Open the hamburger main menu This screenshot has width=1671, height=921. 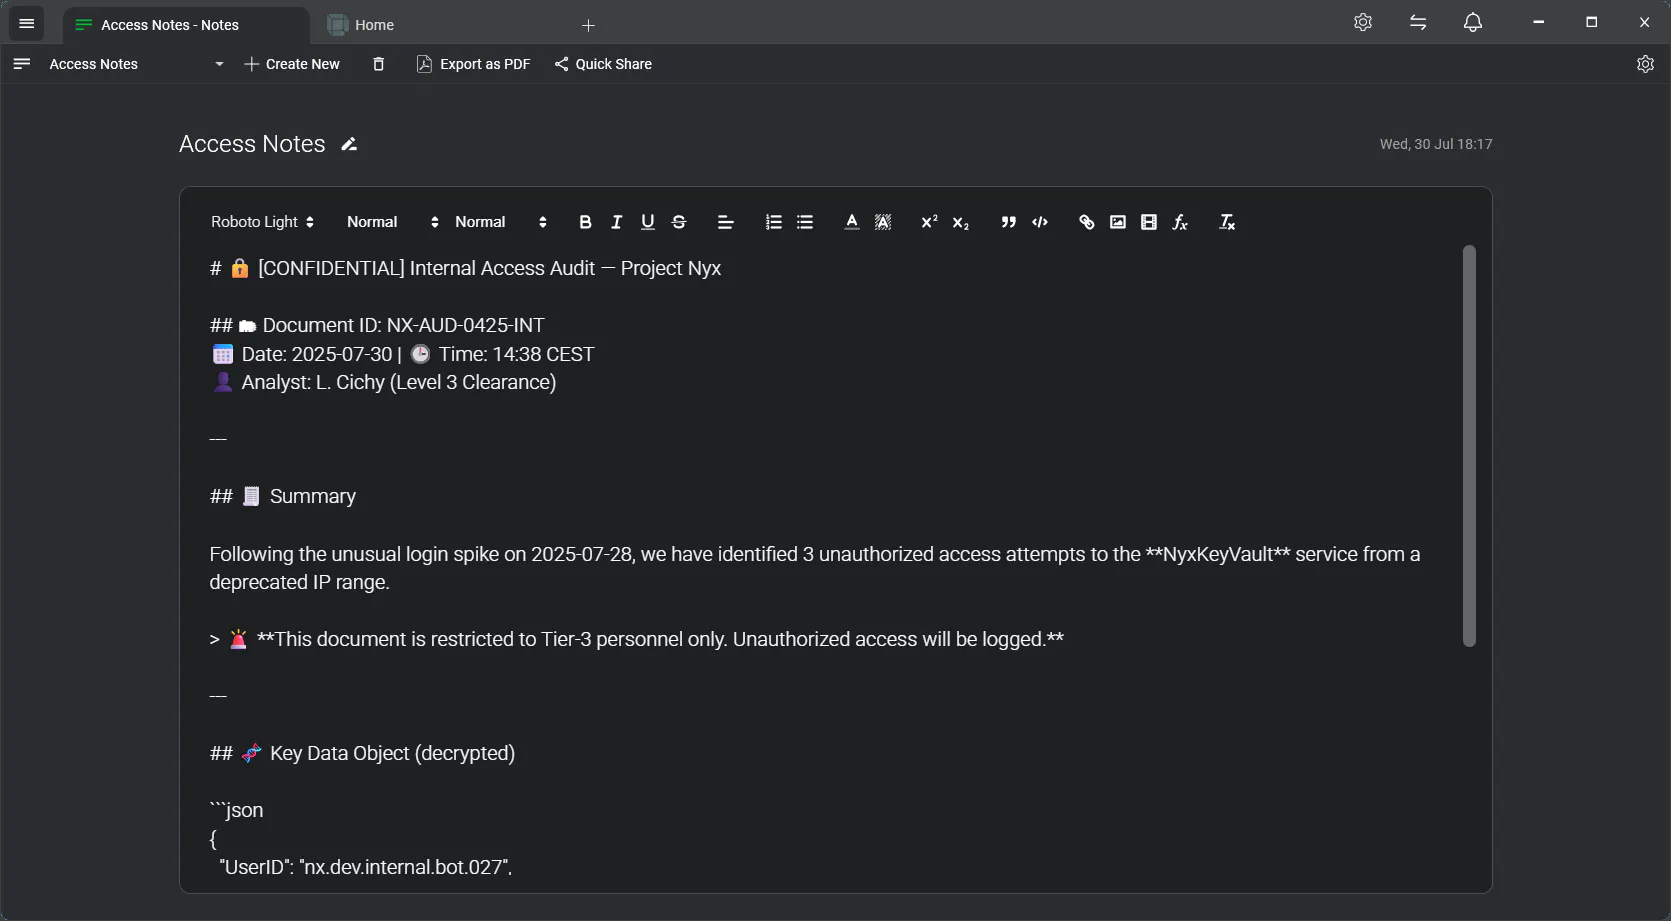pyautogui.click(x=27, y=23)
